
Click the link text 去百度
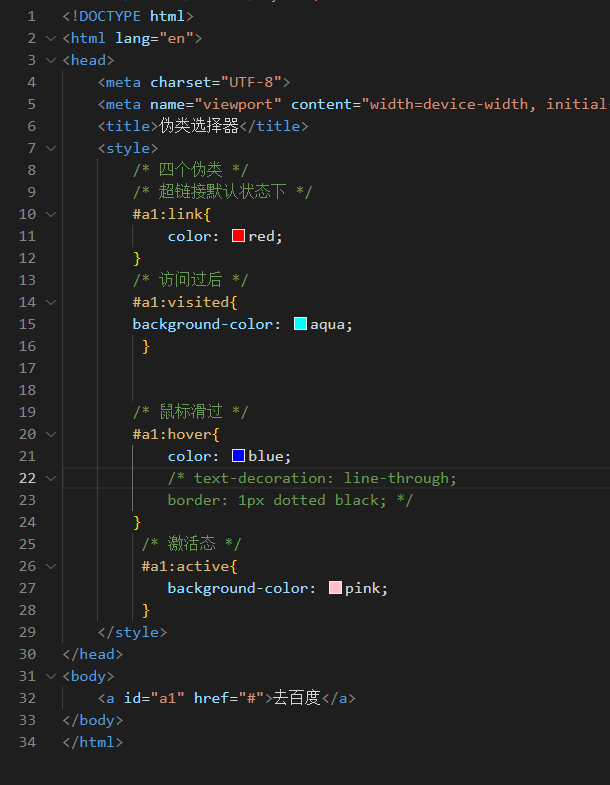pos(296,698)
